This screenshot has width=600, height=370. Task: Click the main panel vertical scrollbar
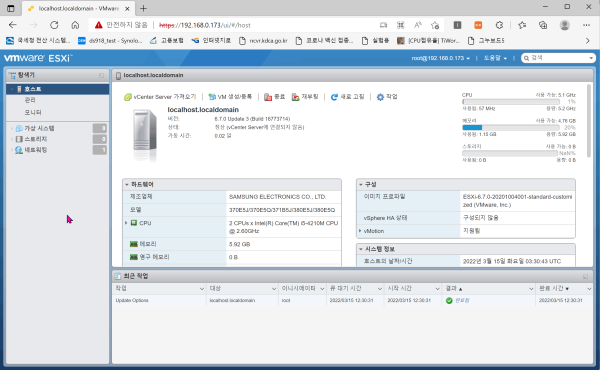pos(589,121)
